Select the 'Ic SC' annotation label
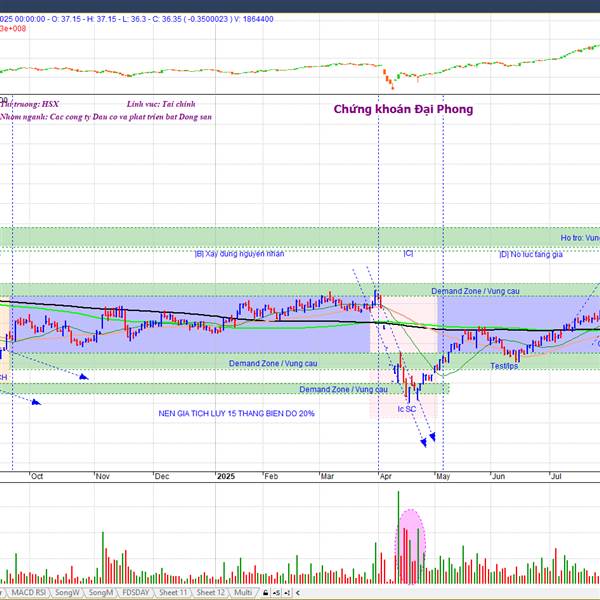The image size is (600, 600). coord(406,409)
